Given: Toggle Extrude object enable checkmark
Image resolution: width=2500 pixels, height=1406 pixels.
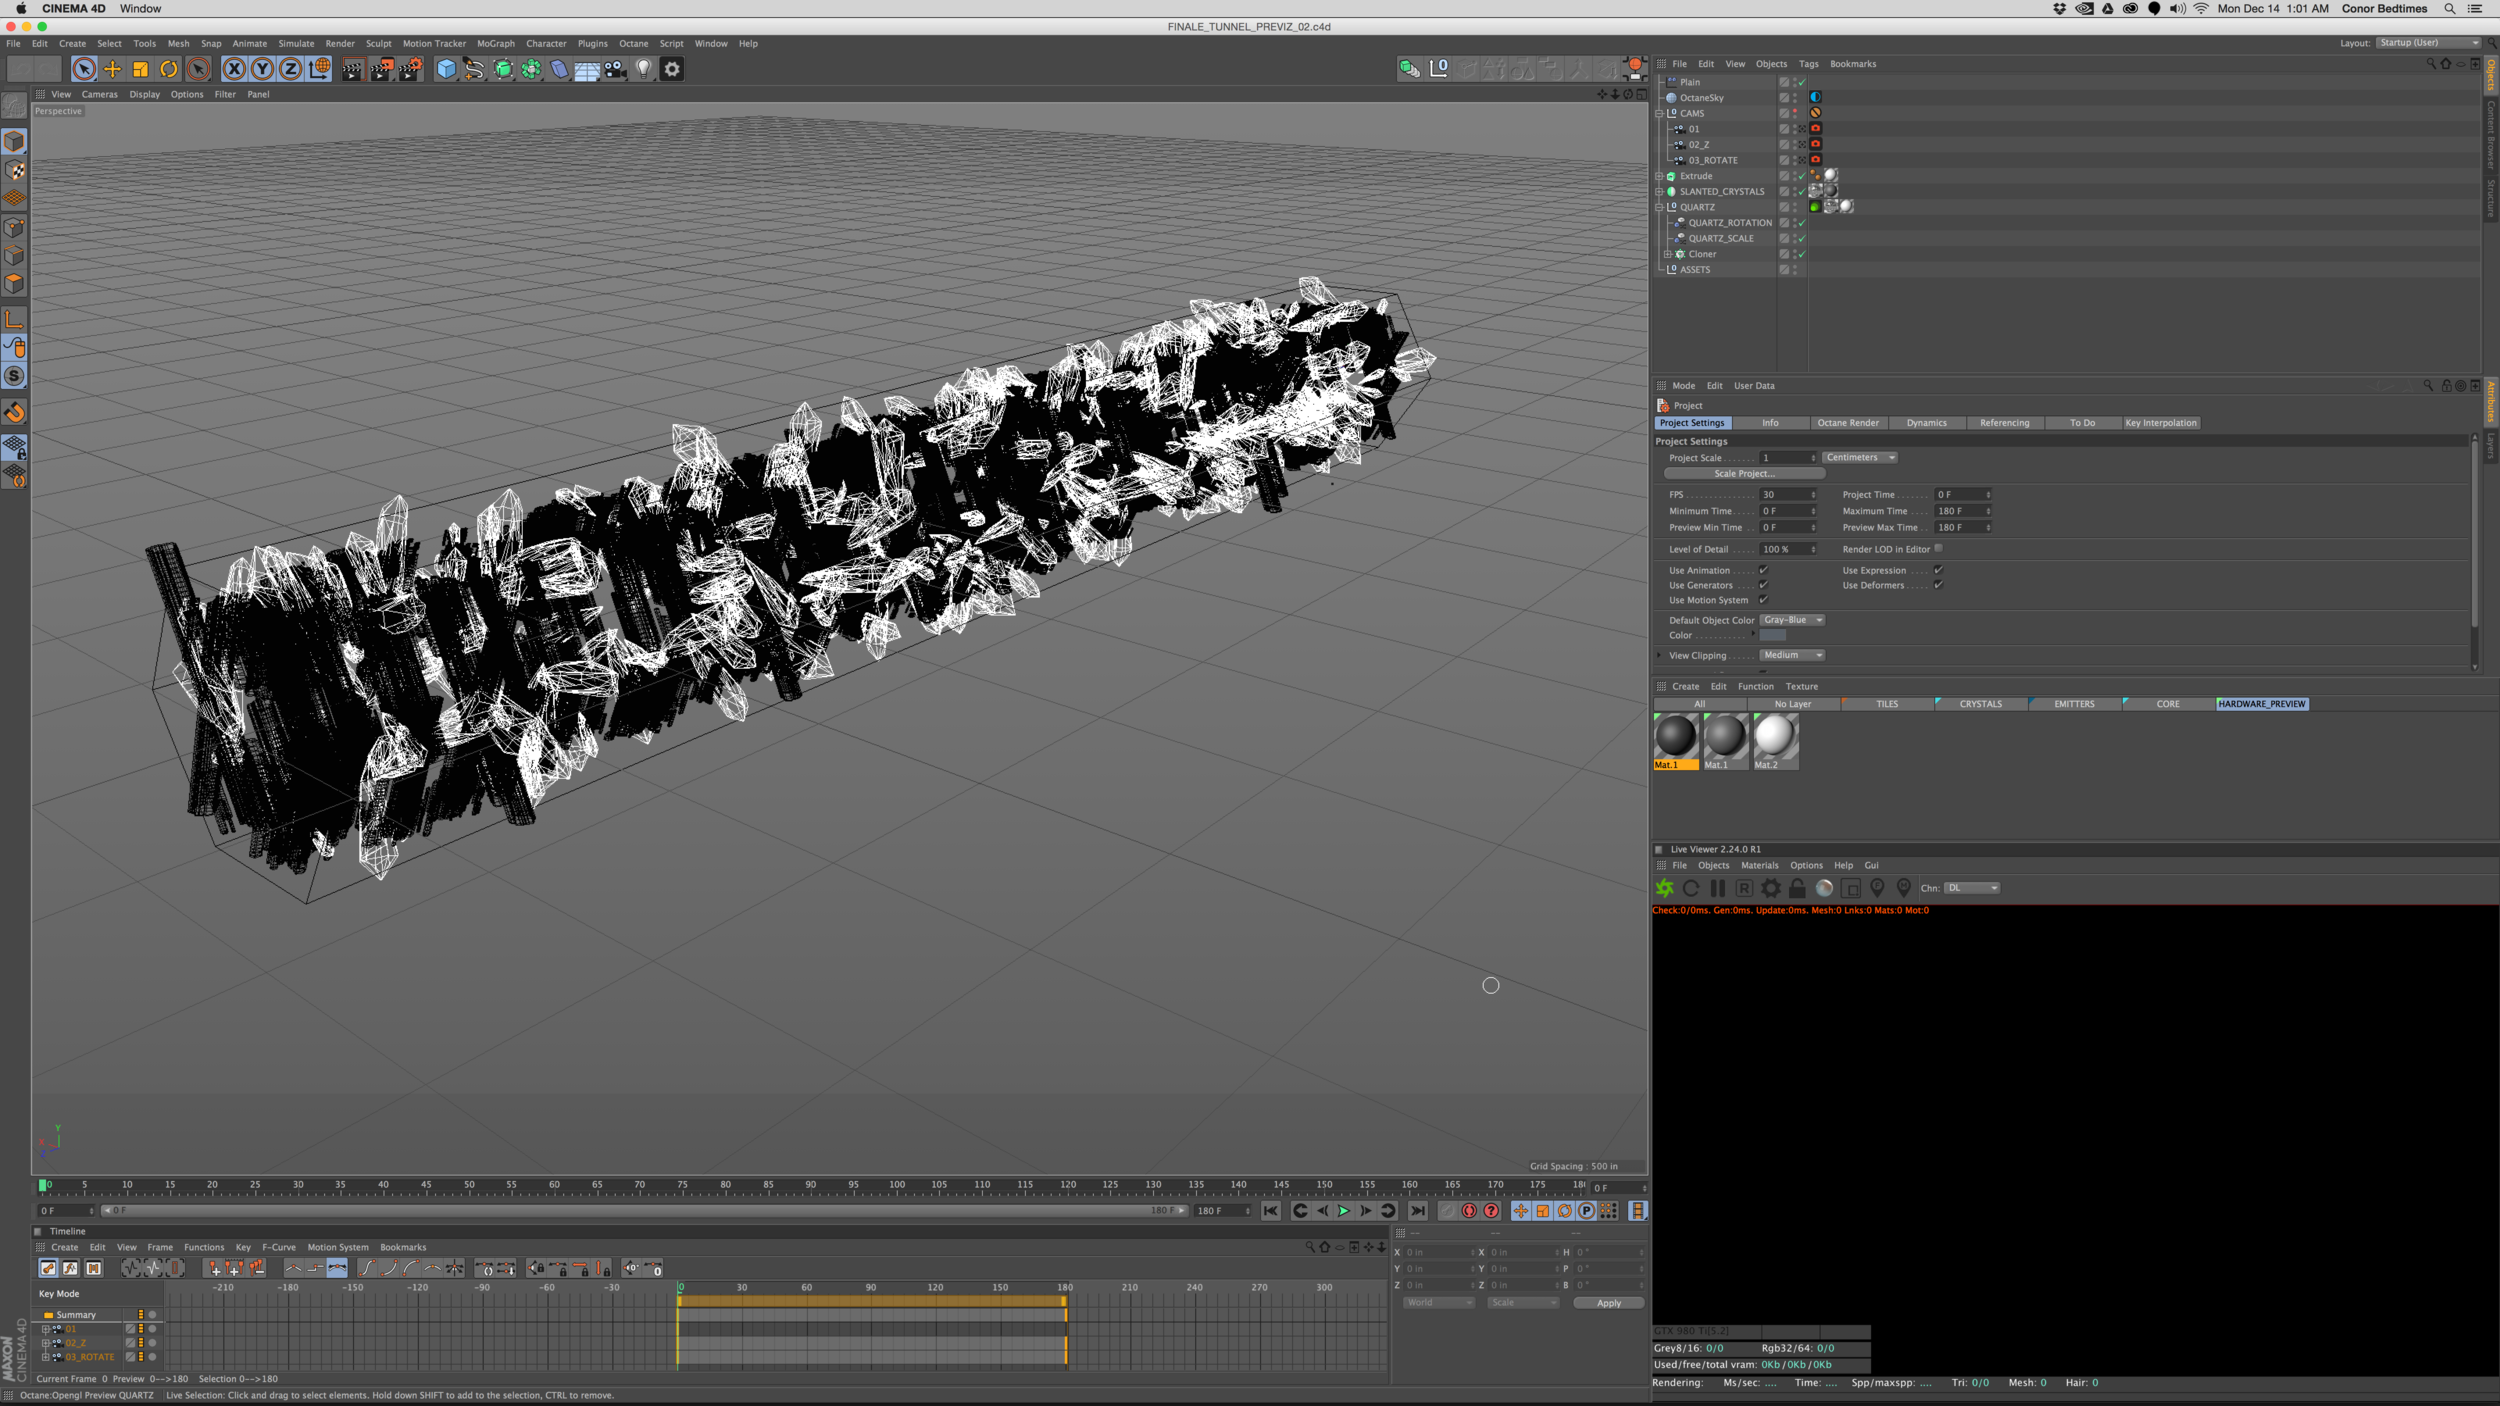Looking at the screenshot, I should 1801,176.
